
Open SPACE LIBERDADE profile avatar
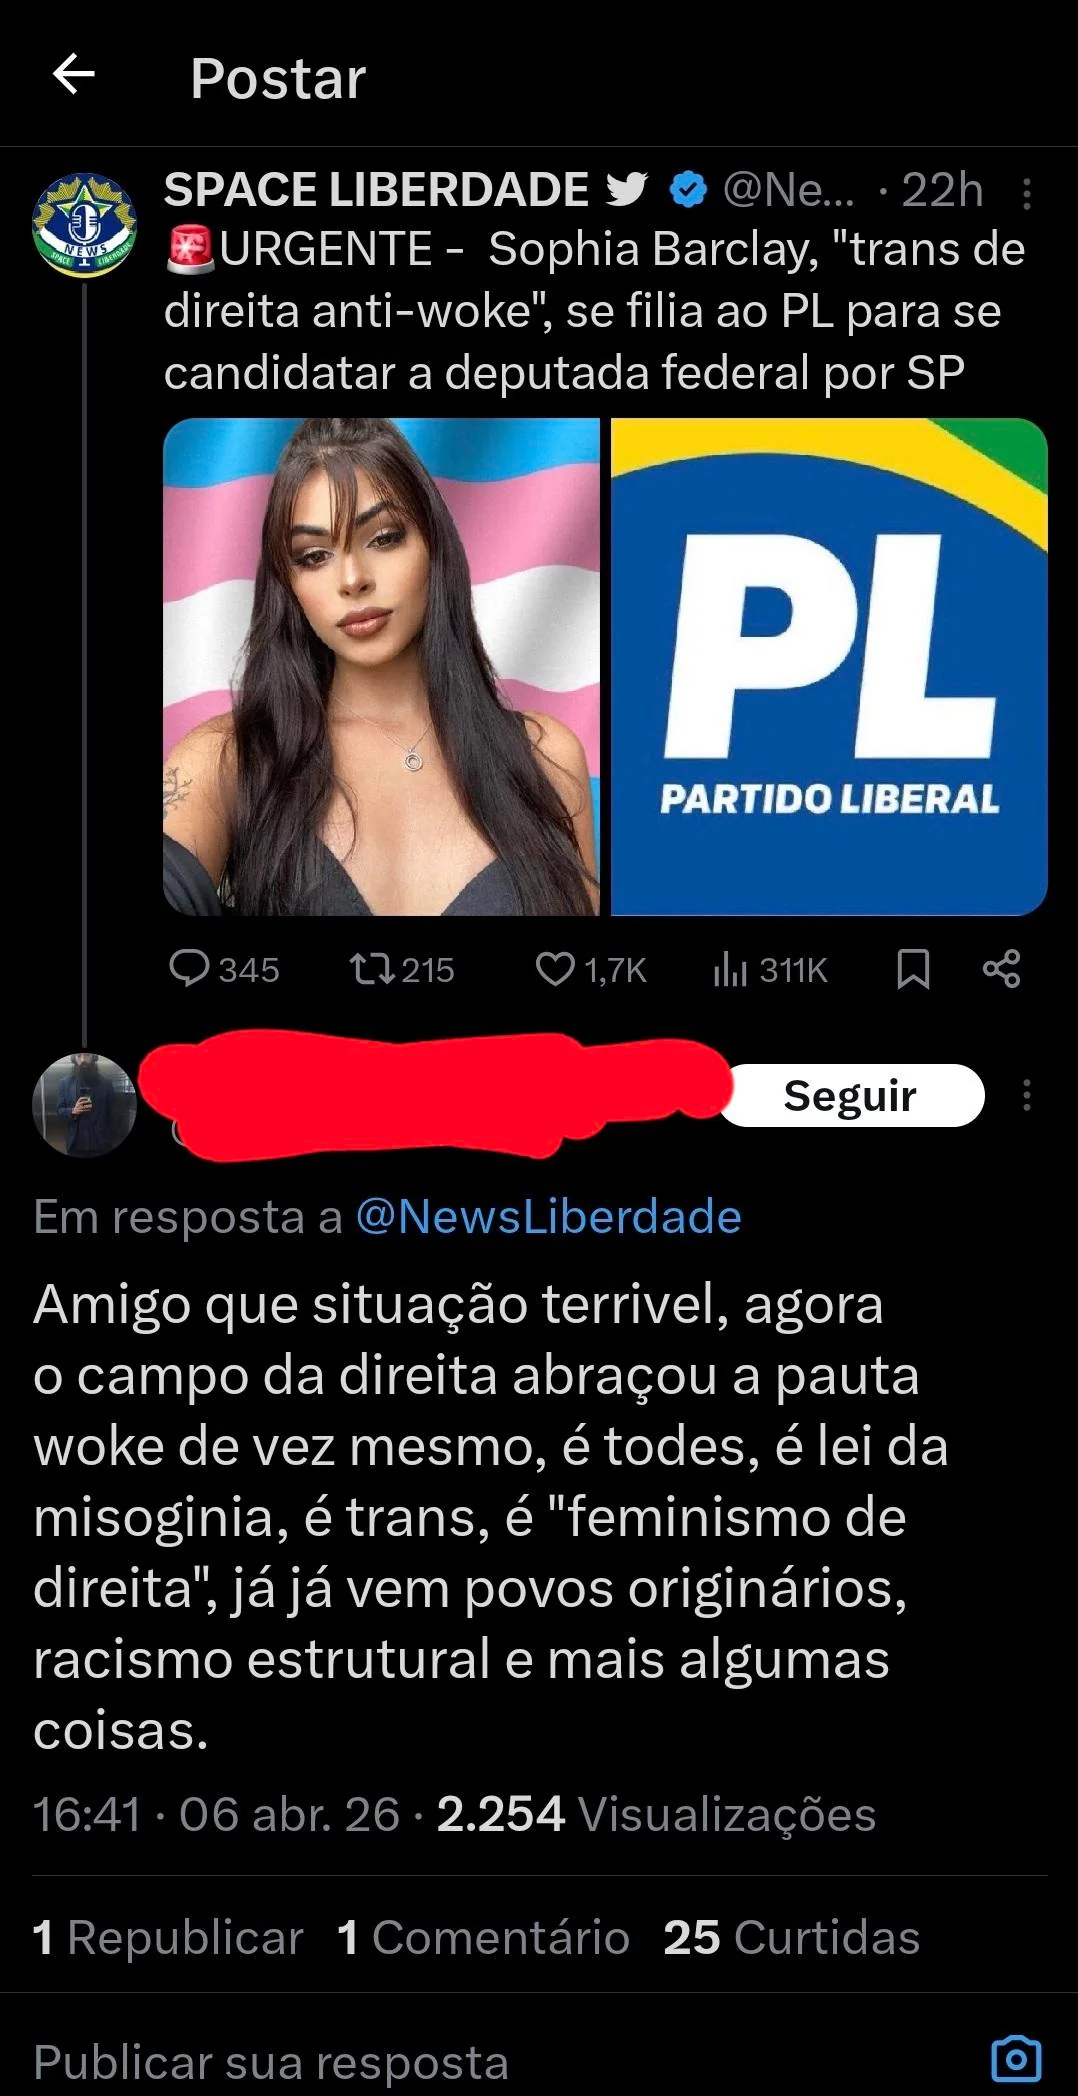click(84, 226)
